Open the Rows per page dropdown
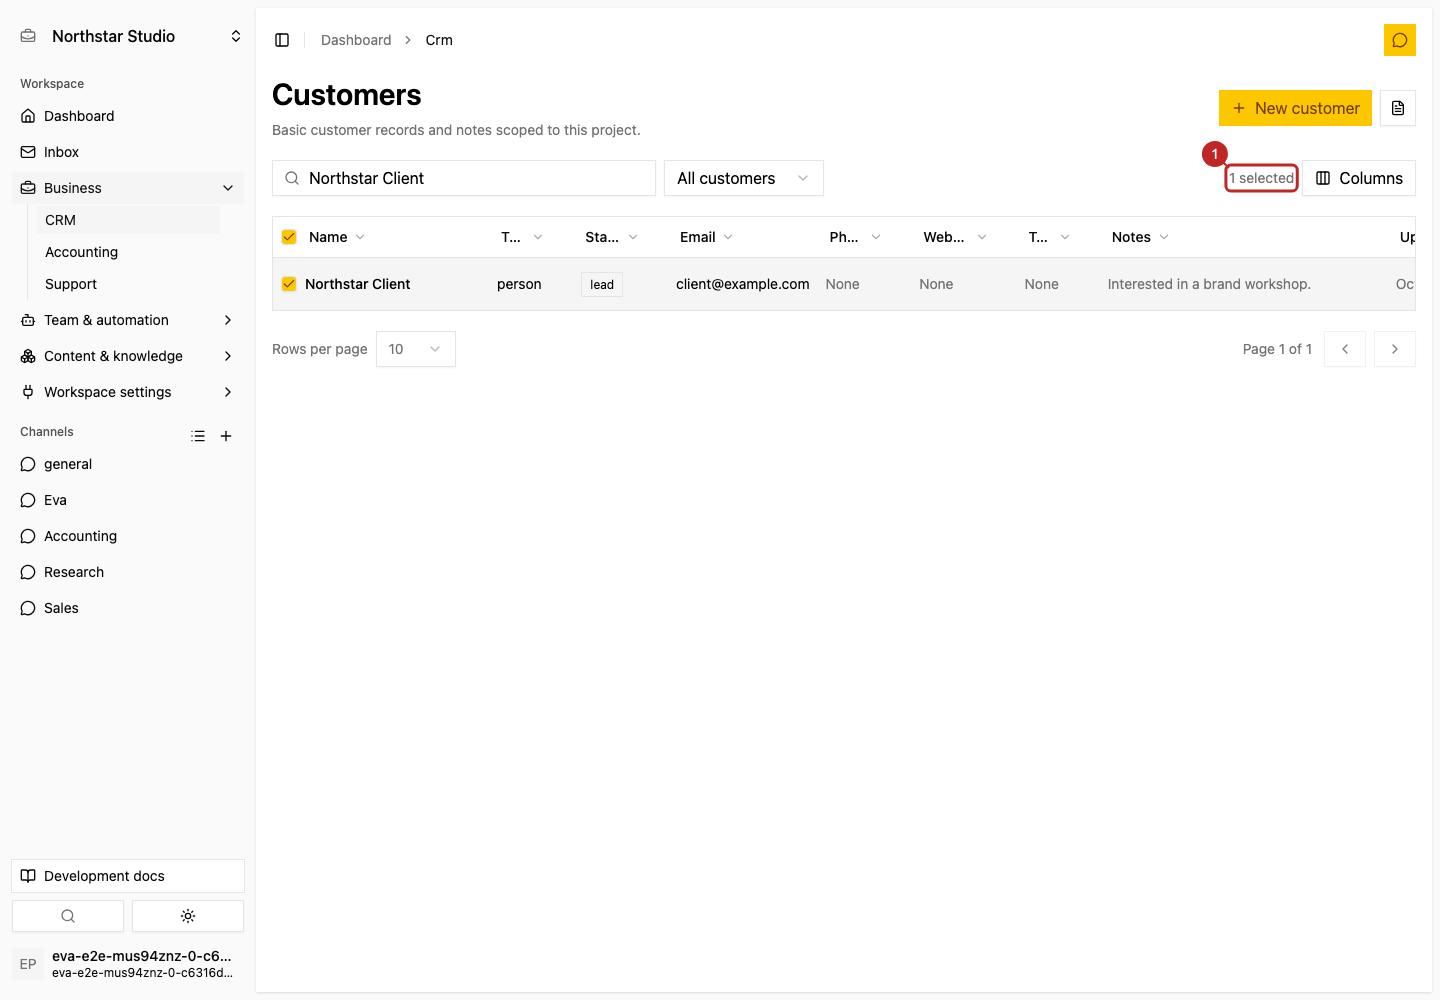 pos(416,349)
